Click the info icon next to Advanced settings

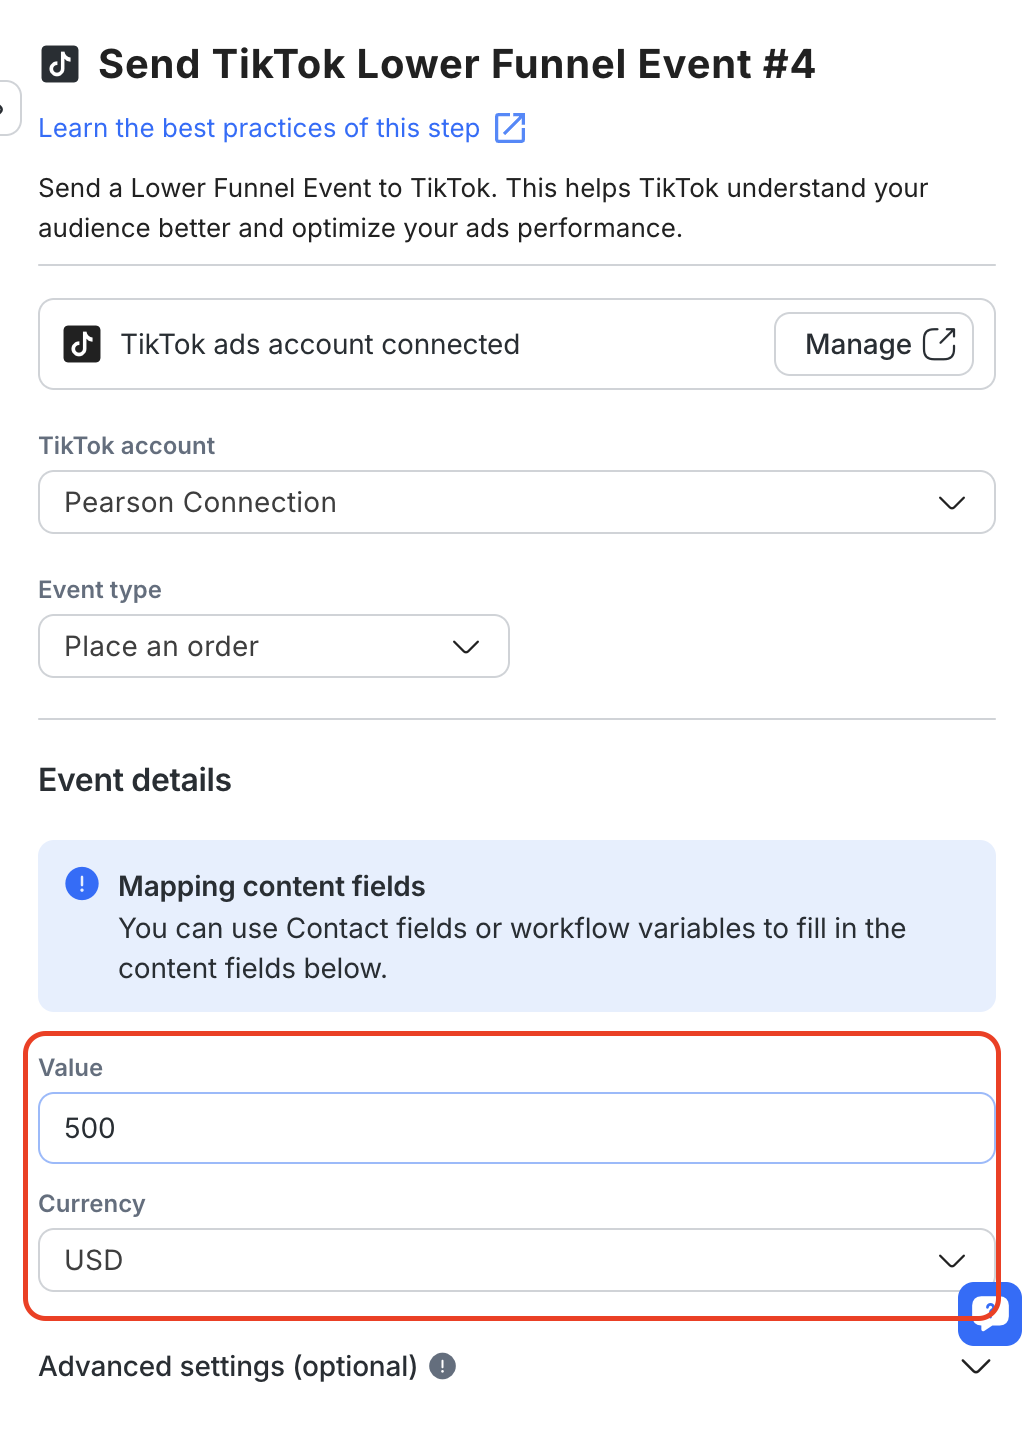coord(443,1366)
